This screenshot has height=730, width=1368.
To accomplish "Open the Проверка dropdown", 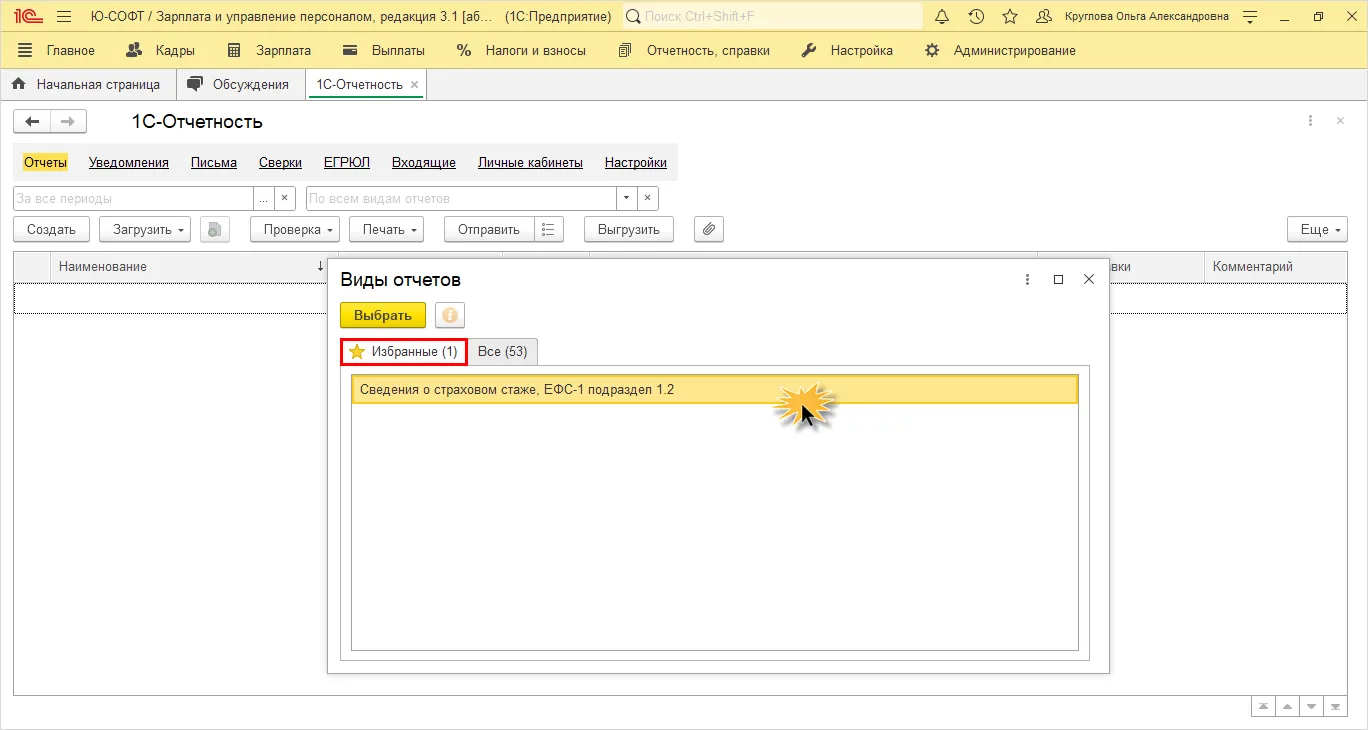I will tap(295, 229).
